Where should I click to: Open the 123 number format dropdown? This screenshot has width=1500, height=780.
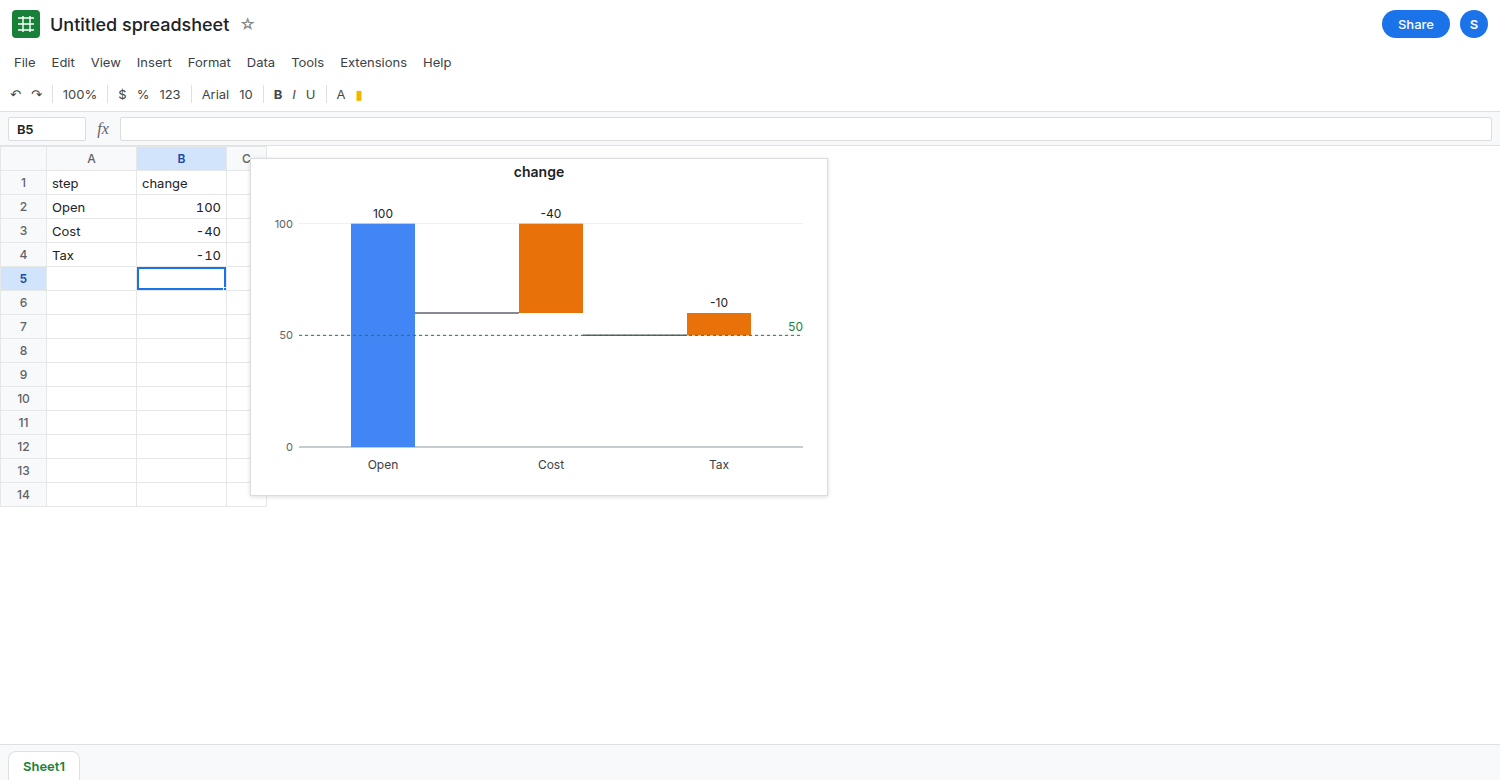click(x=170, y=94)
